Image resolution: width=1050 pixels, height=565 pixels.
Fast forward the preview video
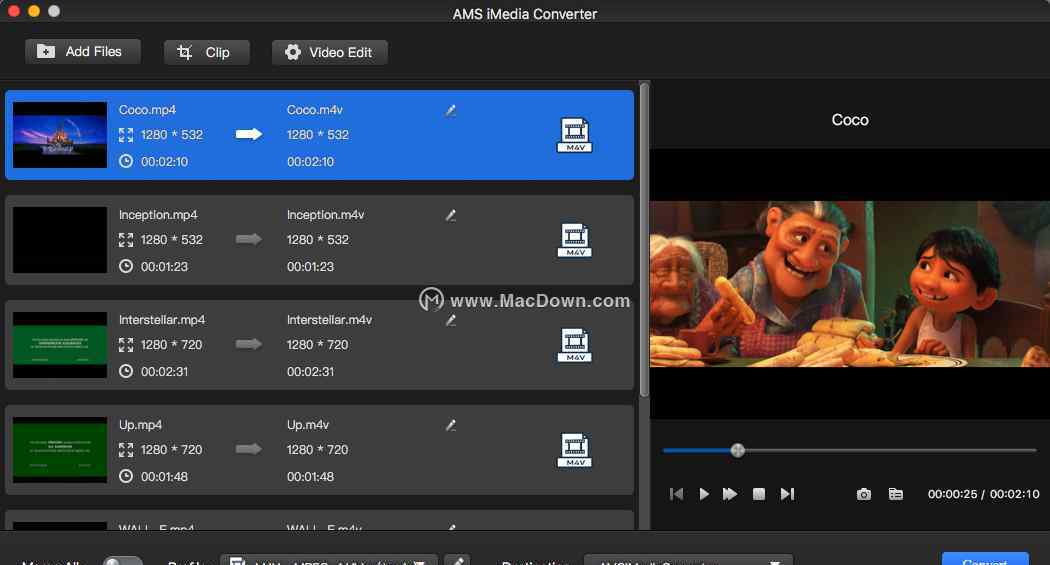point(730,494)
